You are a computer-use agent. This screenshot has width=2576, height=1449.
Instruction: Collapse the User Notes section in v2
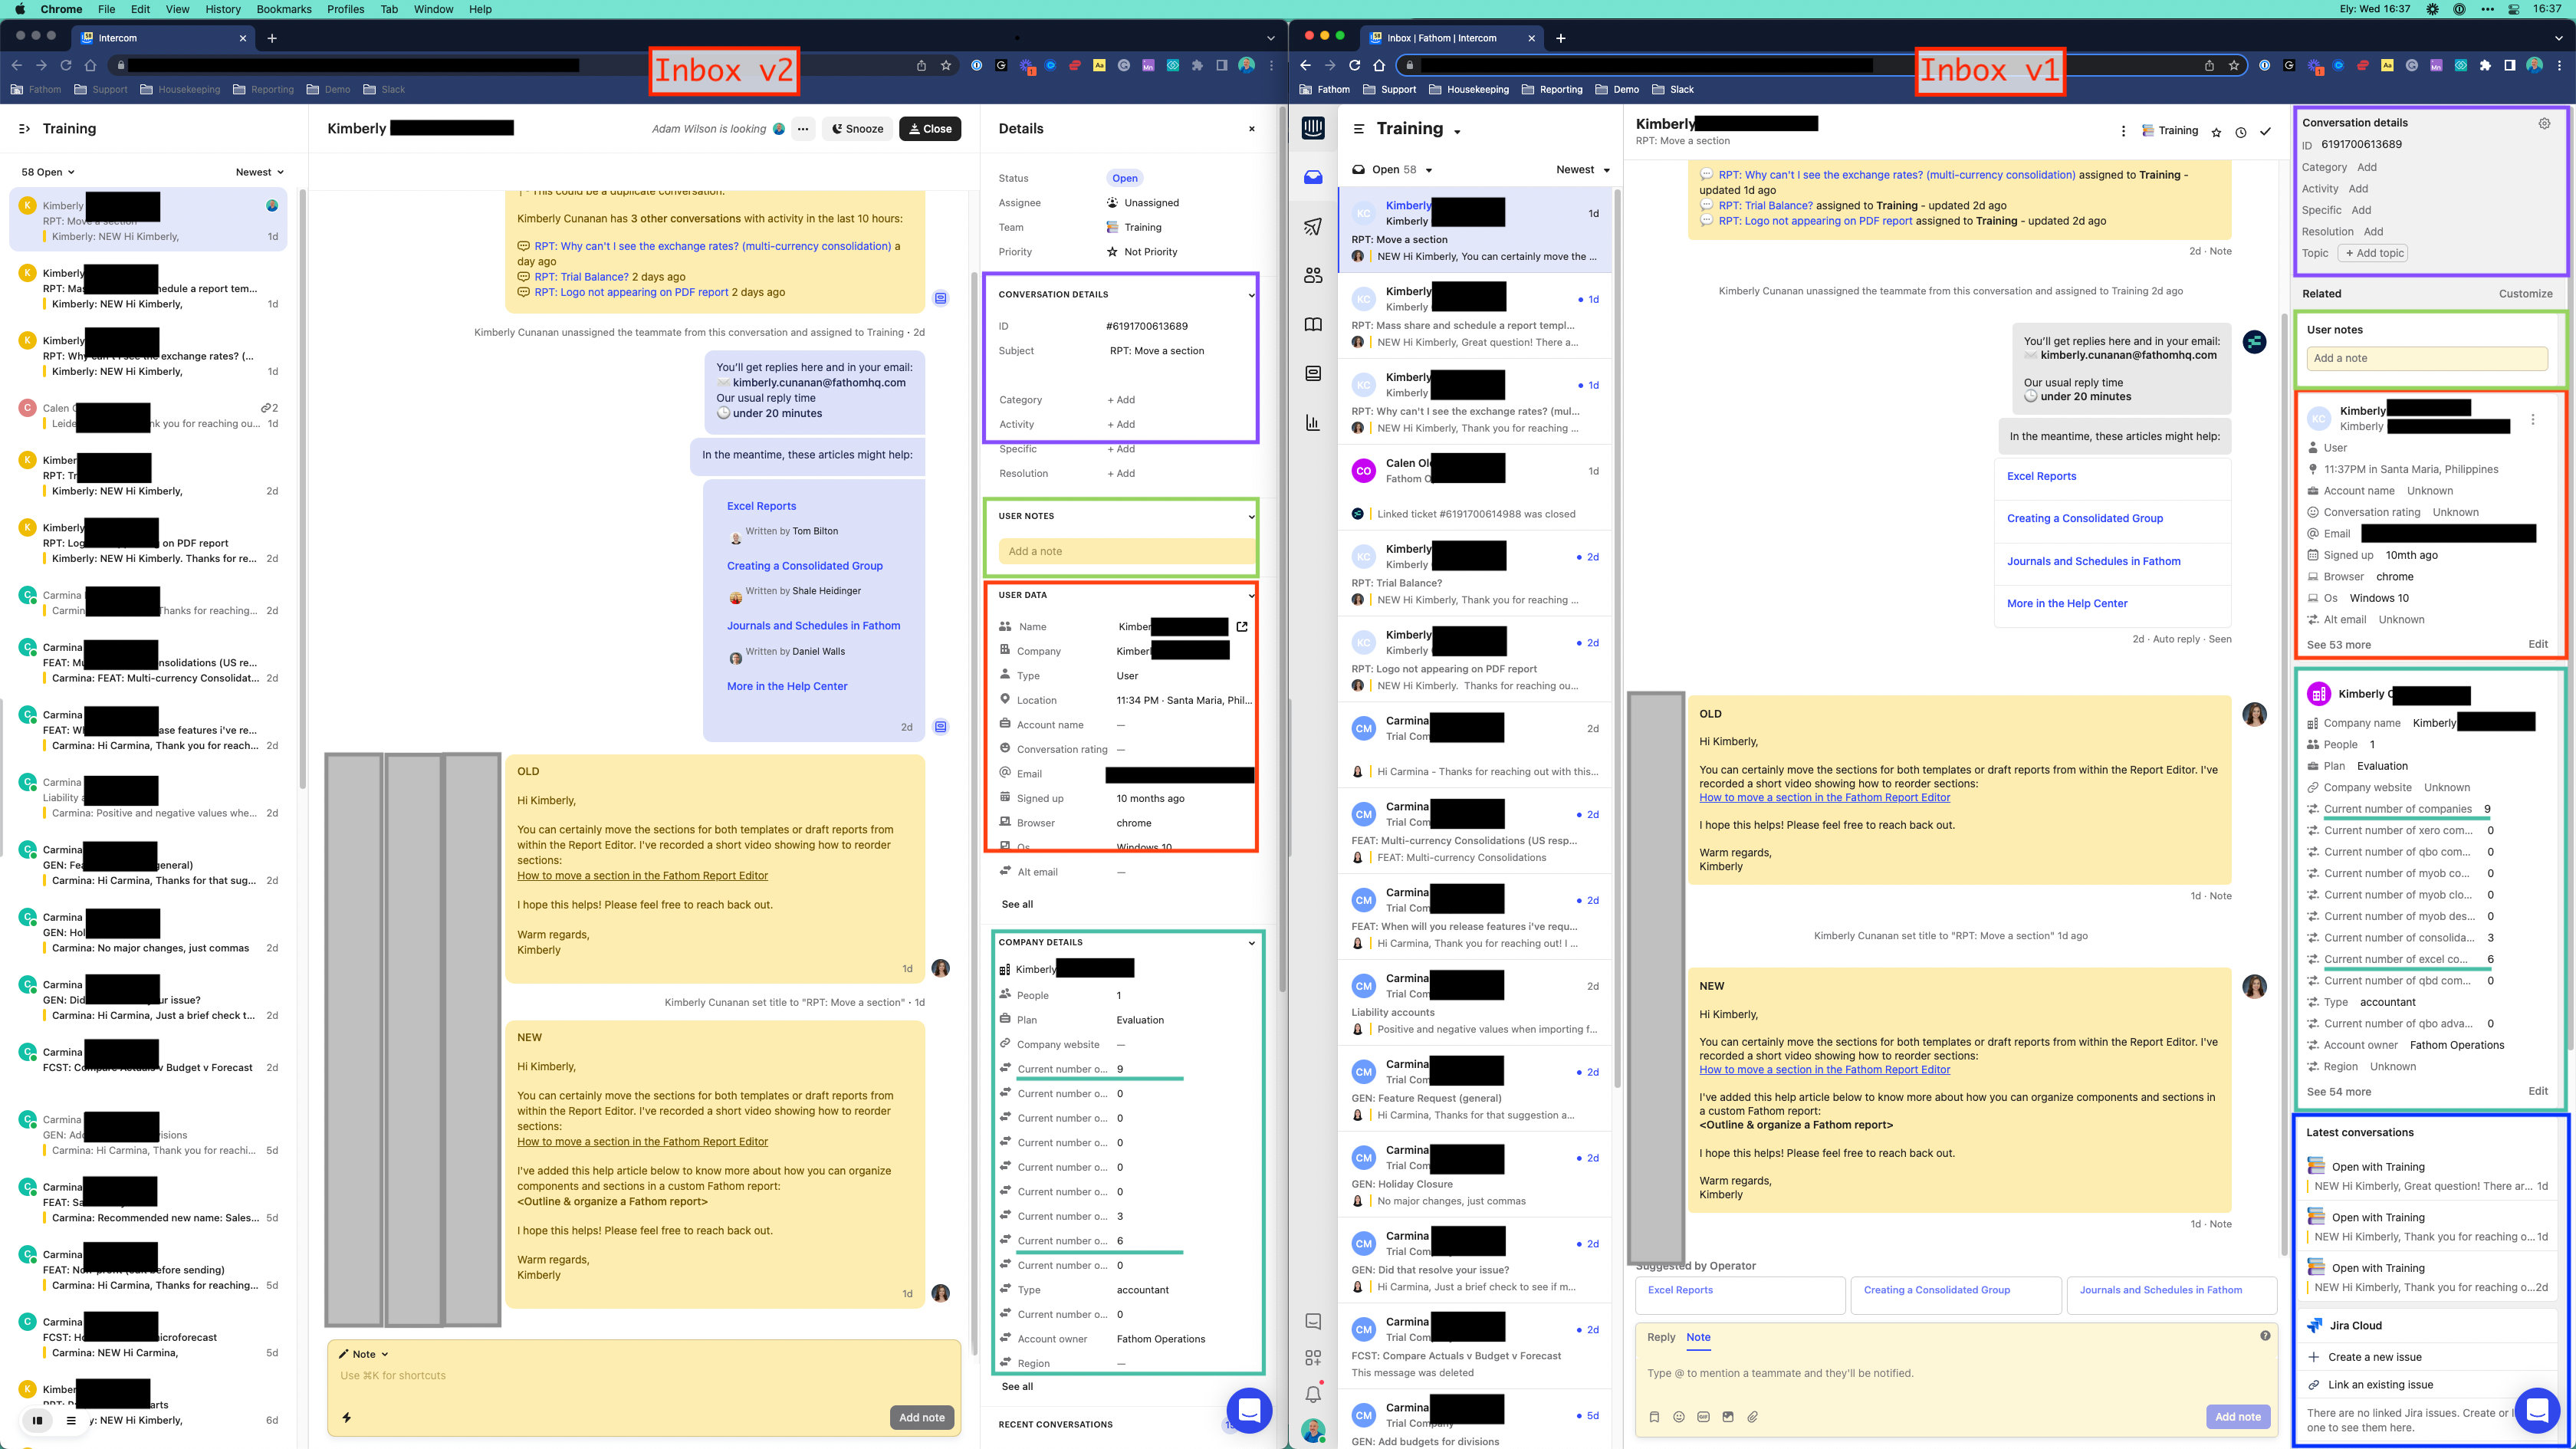(1251, 517)
